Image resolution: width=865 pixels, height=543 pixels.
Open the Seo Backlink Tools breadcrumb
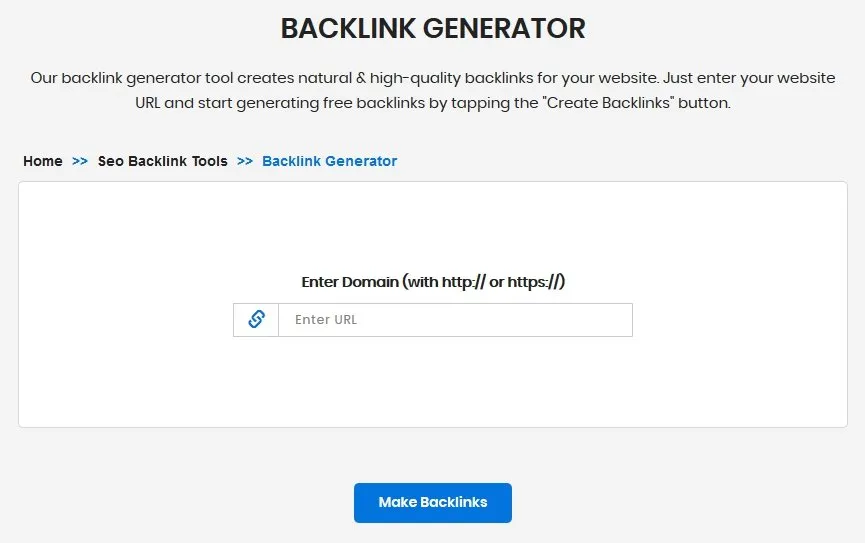(162, 161)
